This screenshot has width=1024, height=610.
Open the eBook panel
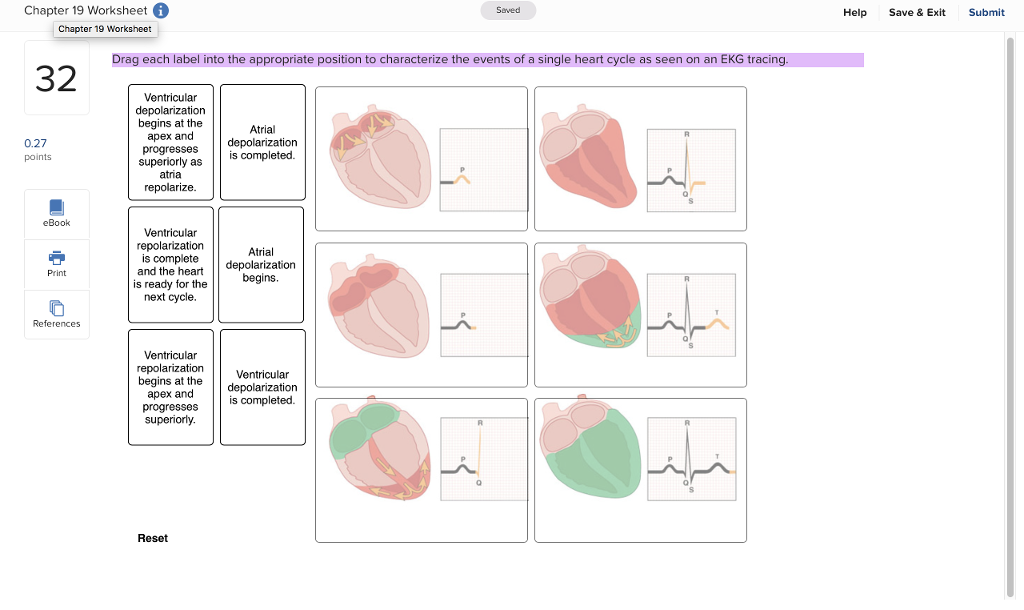56,213
